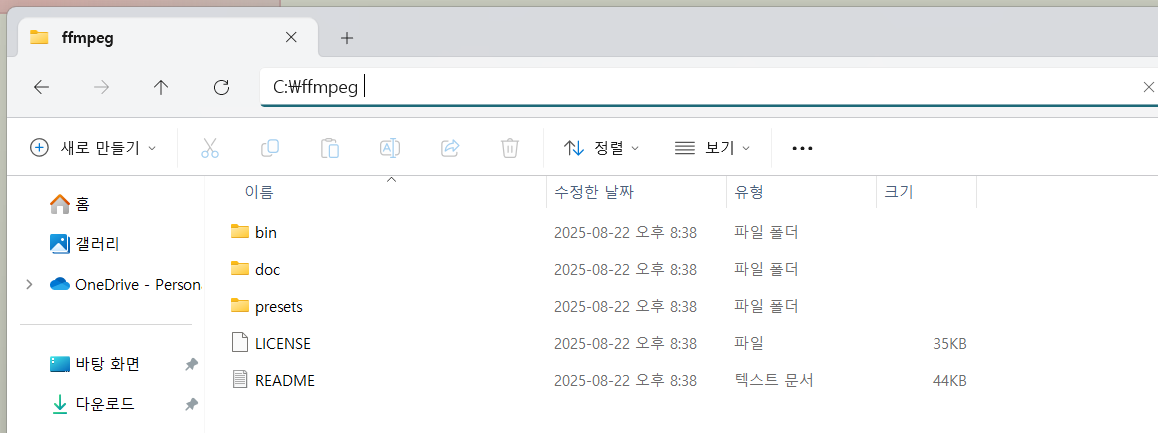Open 갤러리 in sidebar
The height and width of the screenshot is (433, 1158).
click(84, 243)
